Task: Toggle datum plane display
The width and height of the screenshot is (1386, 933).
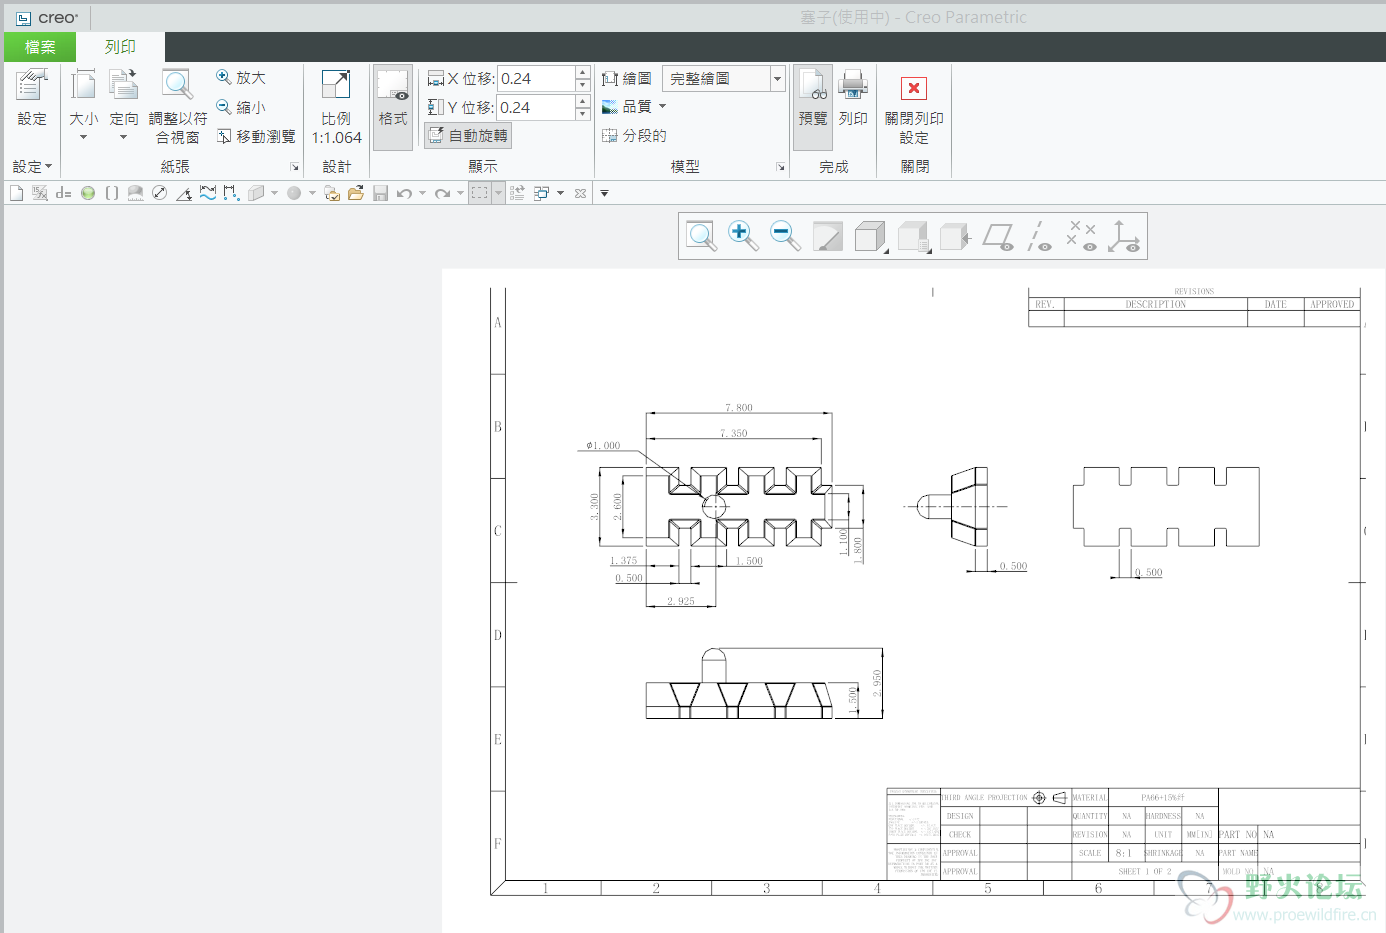Action: (x=998, y=236)
